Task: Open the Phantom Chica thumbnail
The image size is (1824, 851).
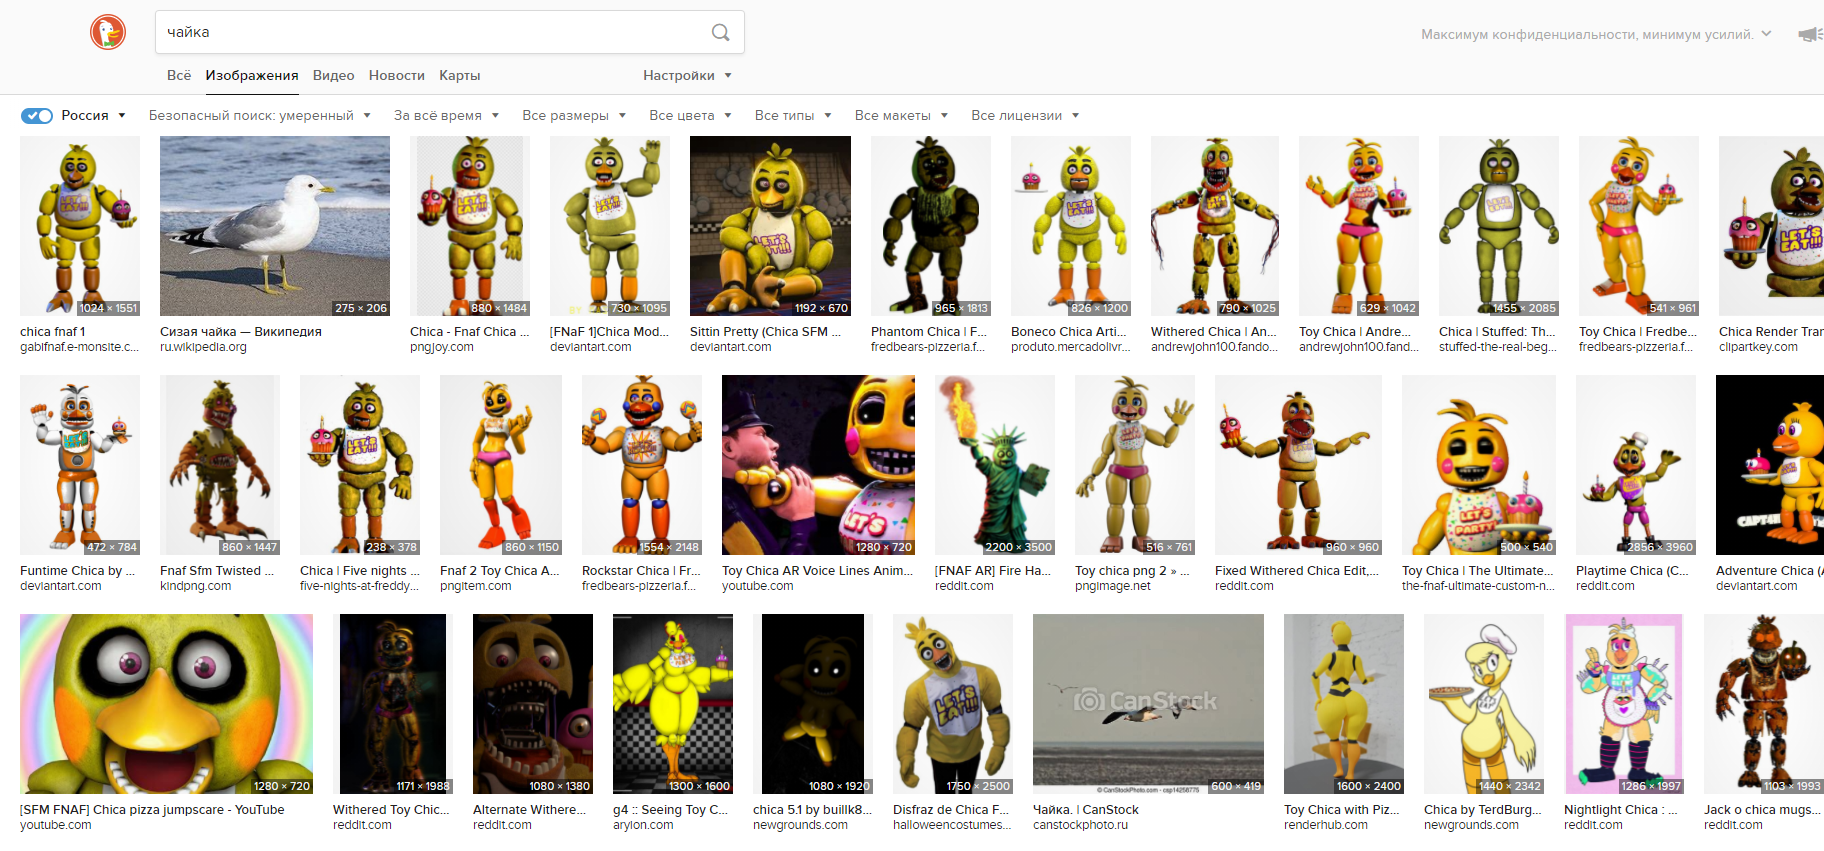Action: click(931, 226)
